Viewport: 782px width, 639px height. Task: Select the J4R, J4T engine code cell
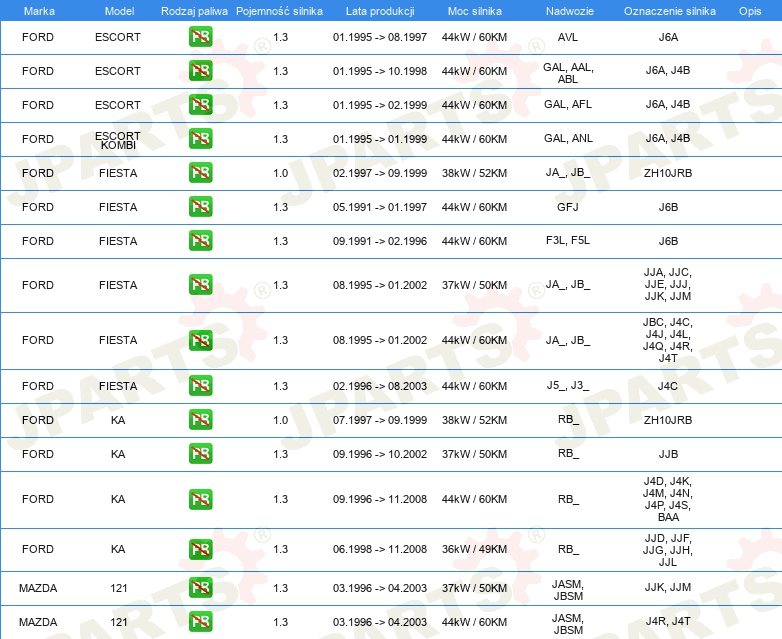[x=668, y=621]
